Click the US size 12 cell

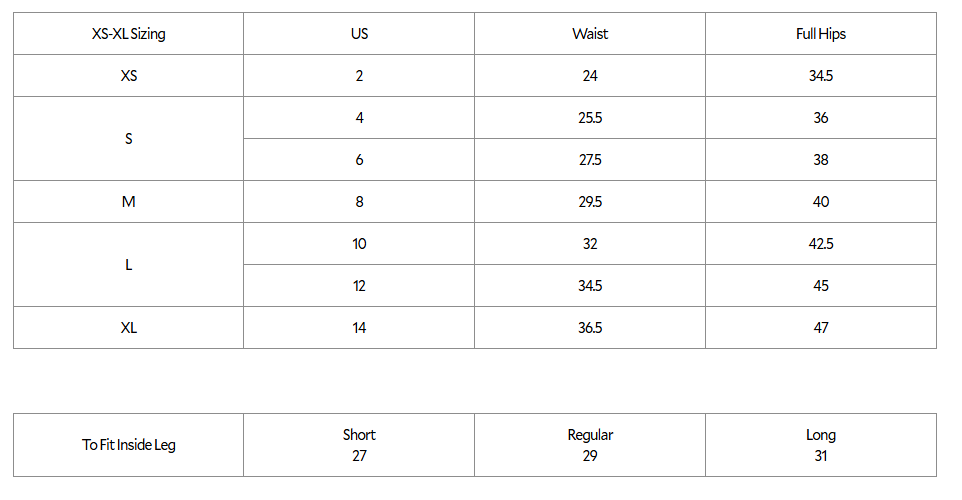[x=359, y=285]
